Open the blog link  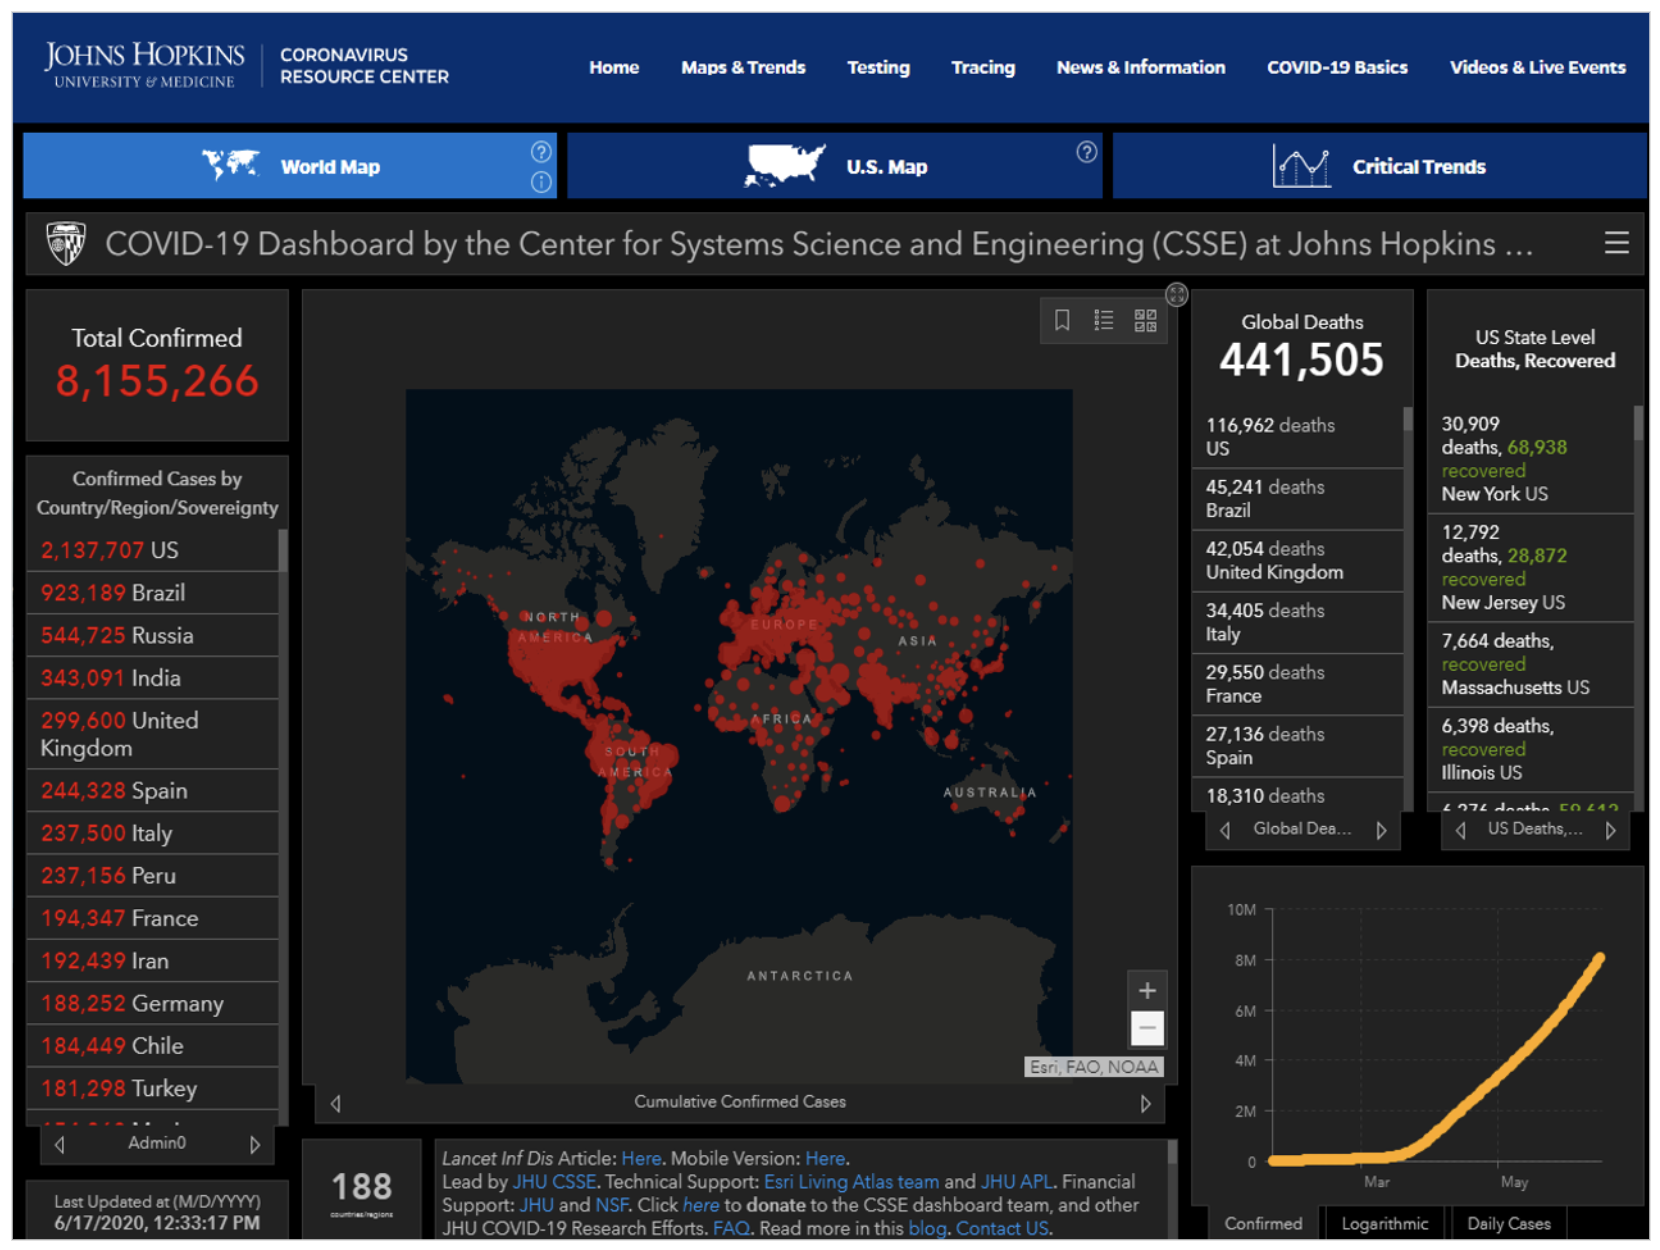(927, 1228)
